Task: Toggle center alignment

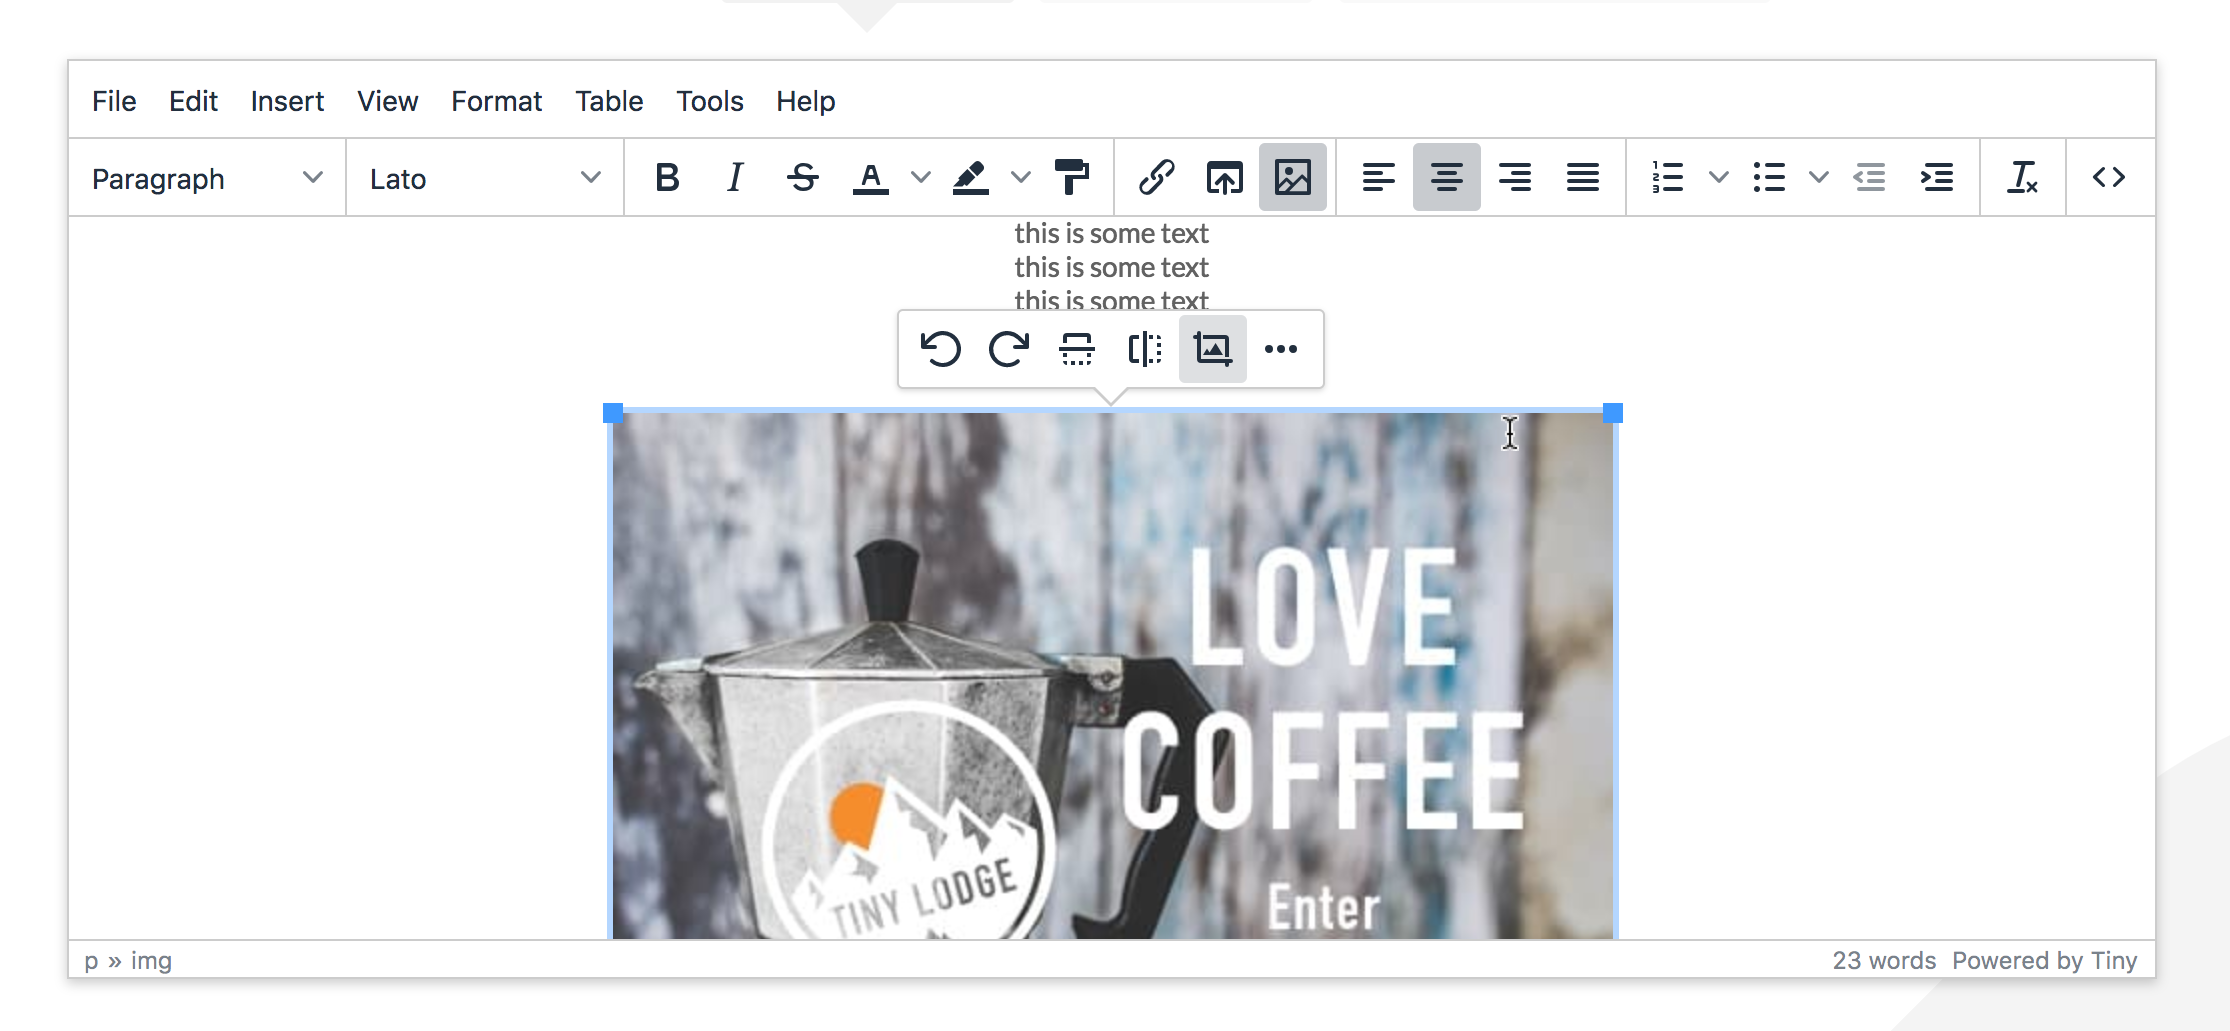Action: coord(1447,178)
